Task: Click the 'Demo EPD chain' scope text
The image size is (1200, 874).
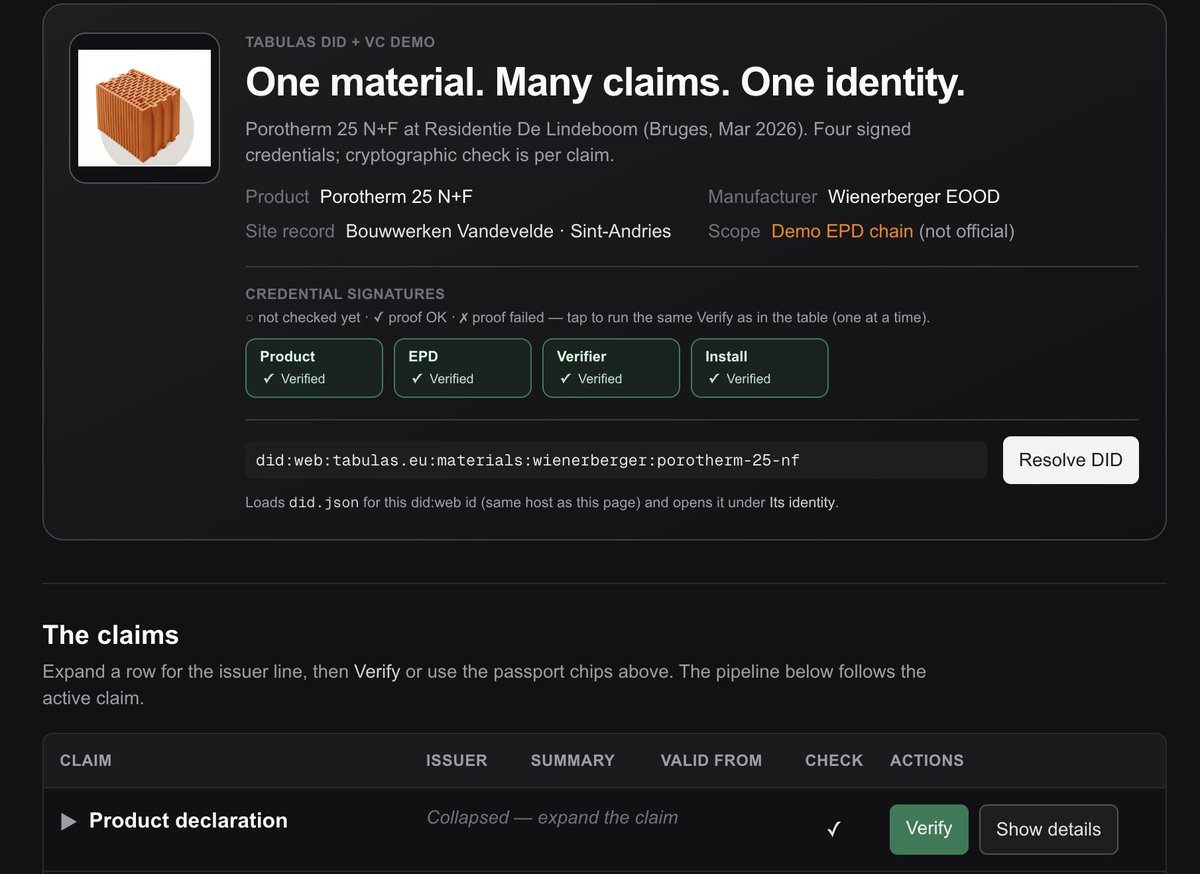Action: [x=842, y=231]
